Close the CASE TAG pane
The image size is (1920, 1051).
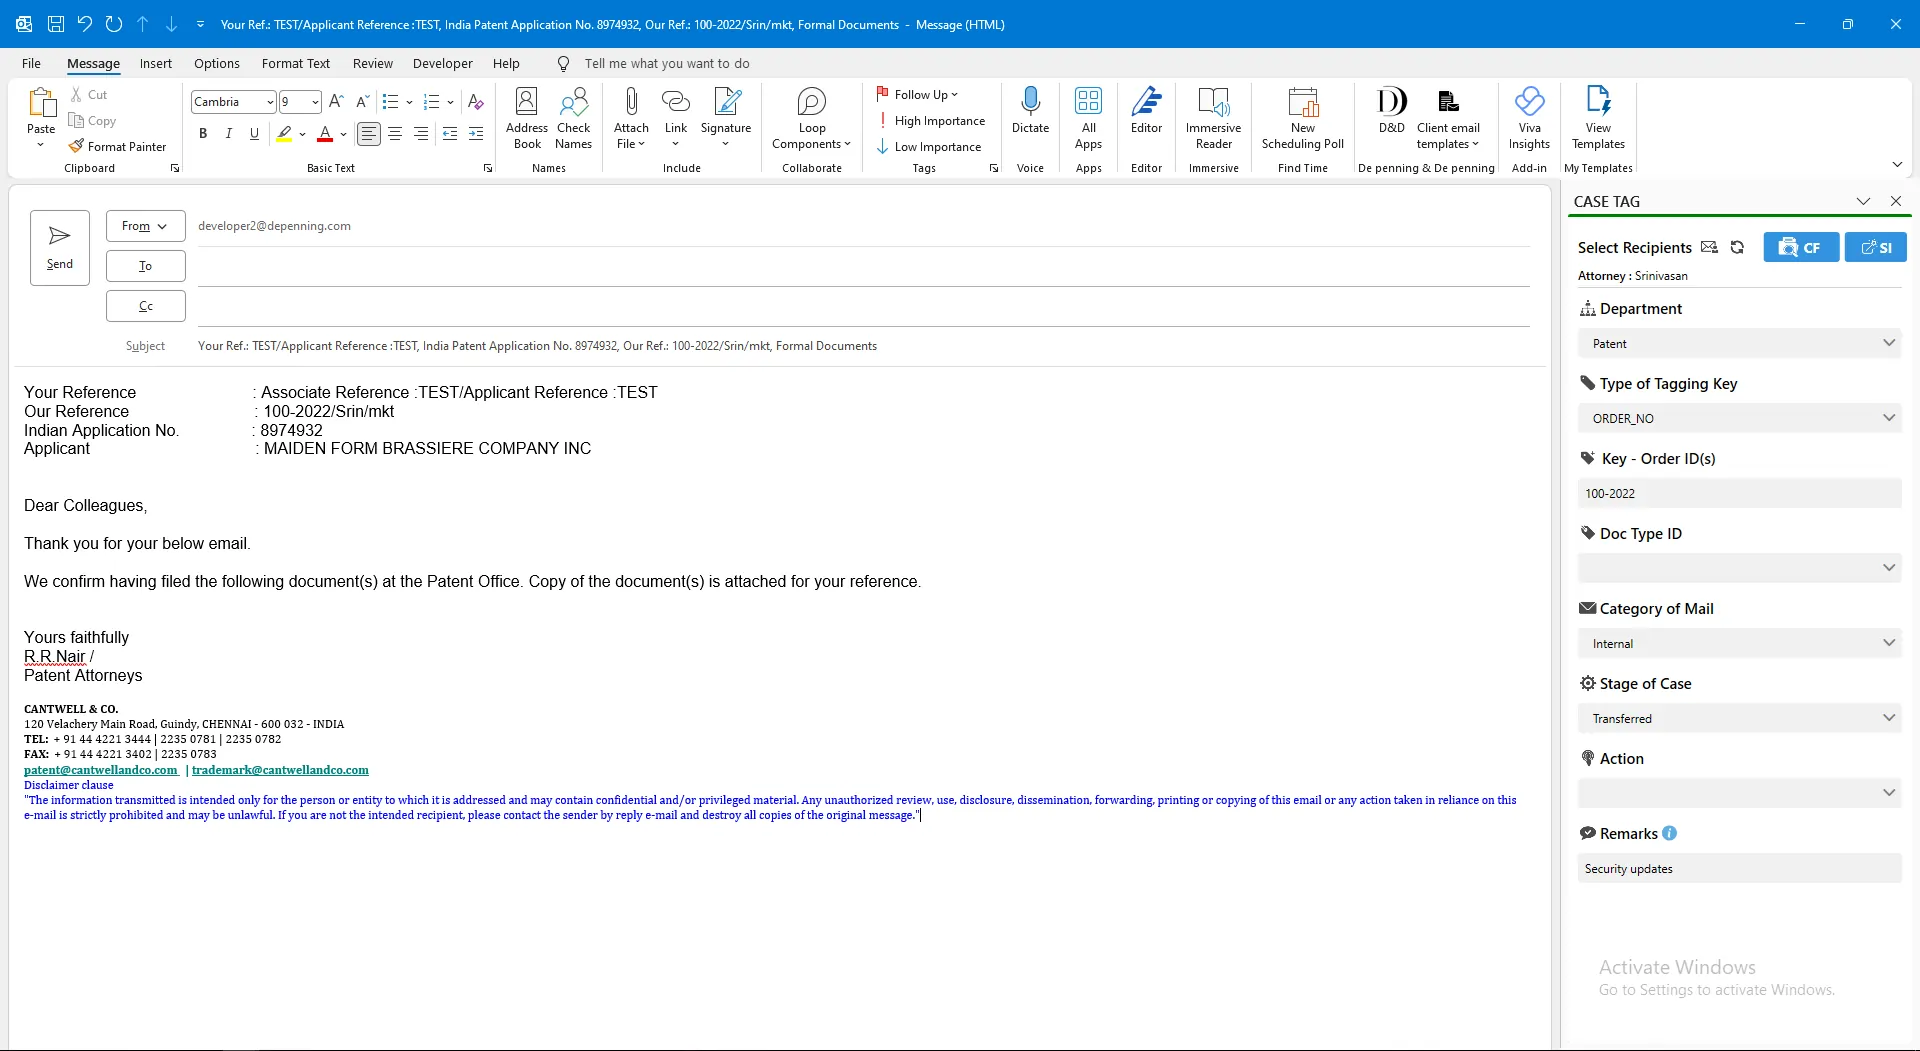1895,201
